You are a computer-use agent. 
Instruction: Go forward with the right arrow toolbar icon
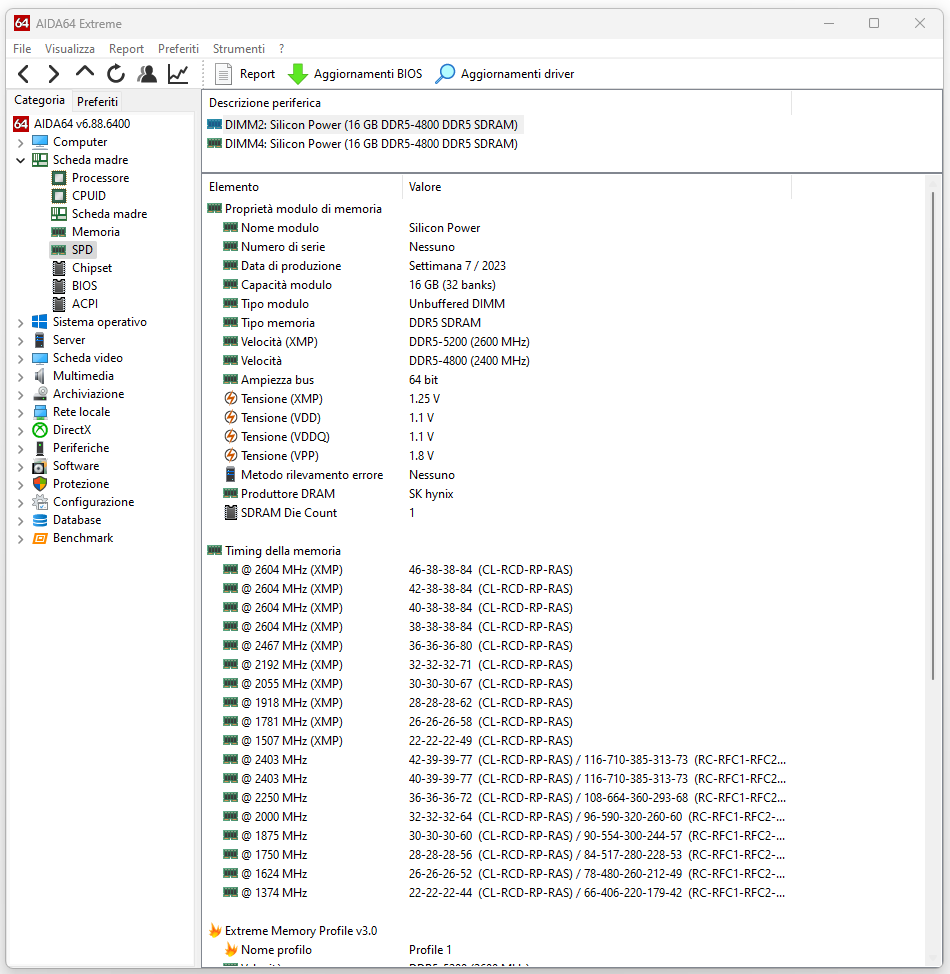[54, 74]
